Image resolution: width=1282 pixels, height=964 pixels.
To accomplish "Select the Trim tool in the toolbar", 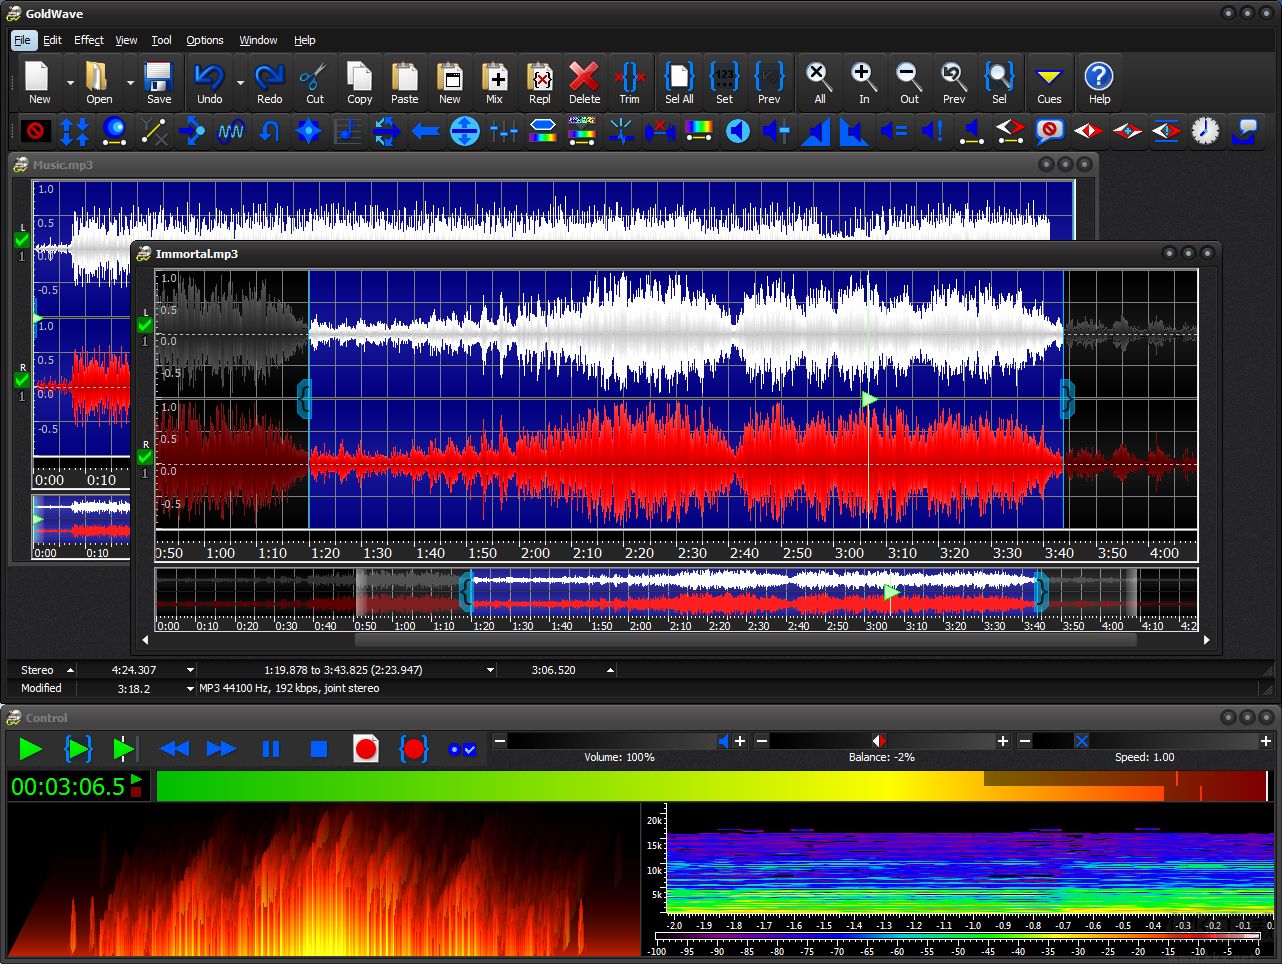I will (x=629, y=83).
